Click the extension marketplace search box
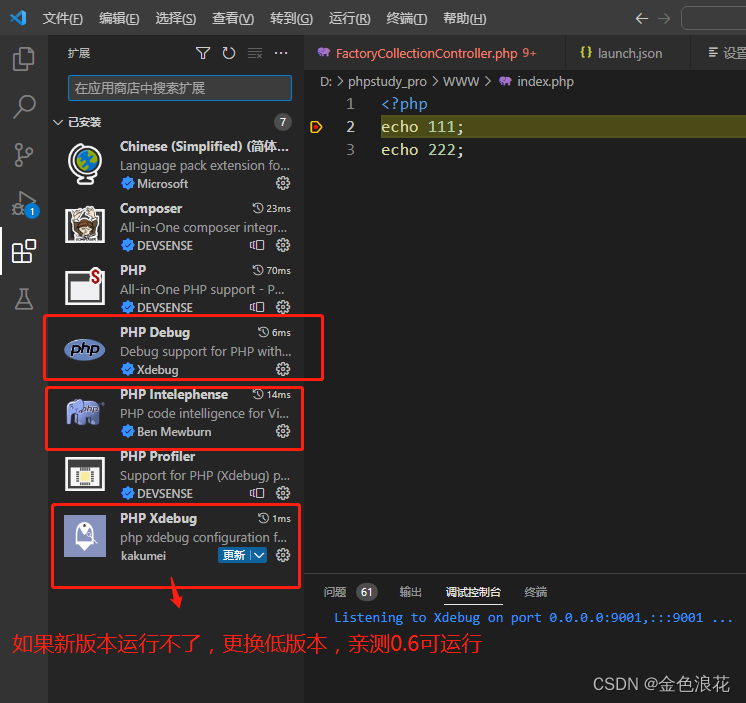This screenshot has width=746, height=703. click(180, 88)
